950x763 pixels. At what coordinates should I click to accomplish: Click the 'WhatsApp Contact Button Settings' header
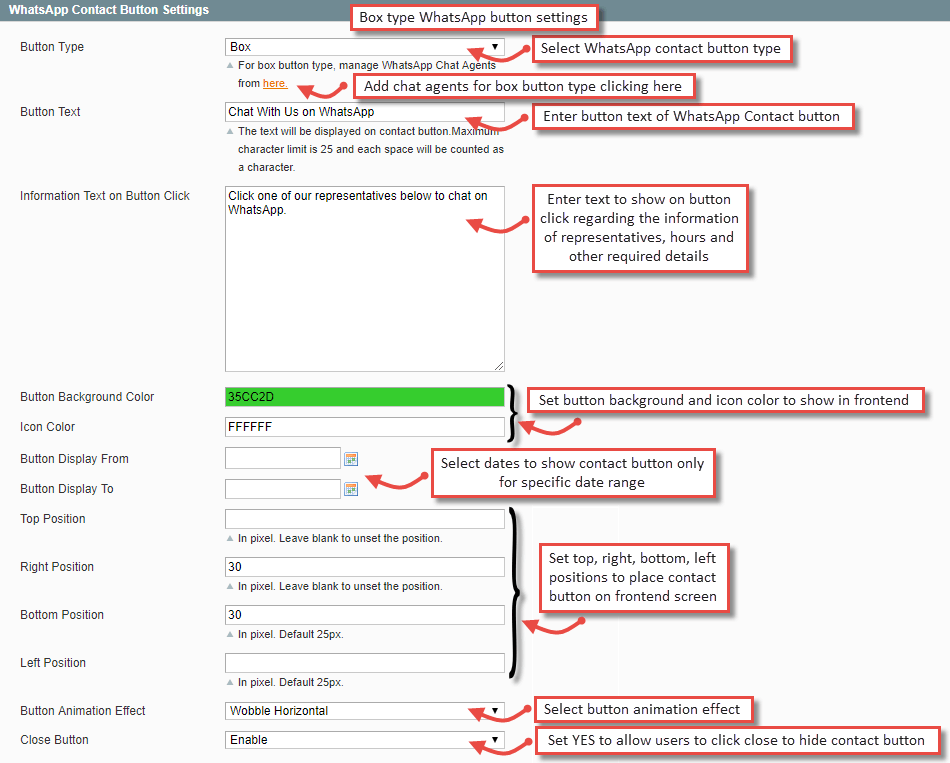point(109,10)
